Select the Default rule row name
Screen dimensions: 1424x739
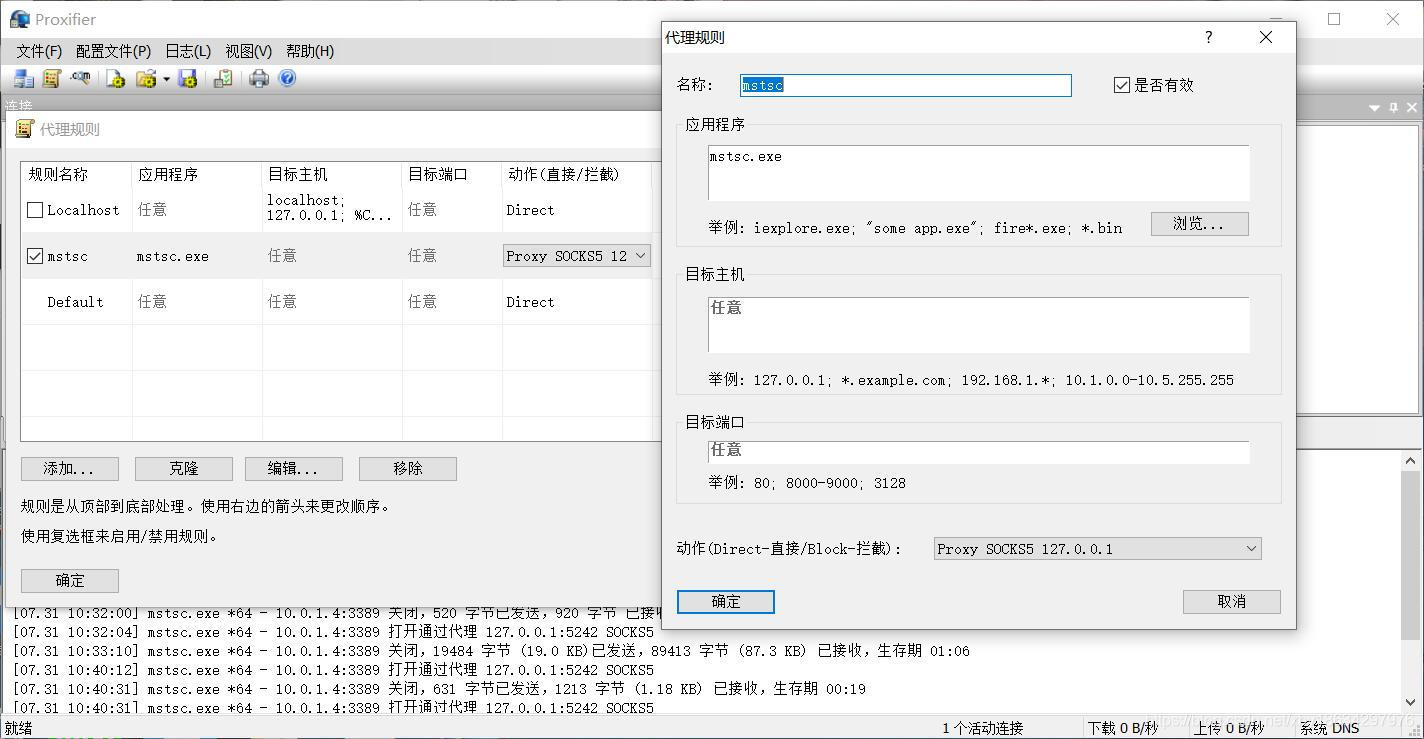pos(75,302)
